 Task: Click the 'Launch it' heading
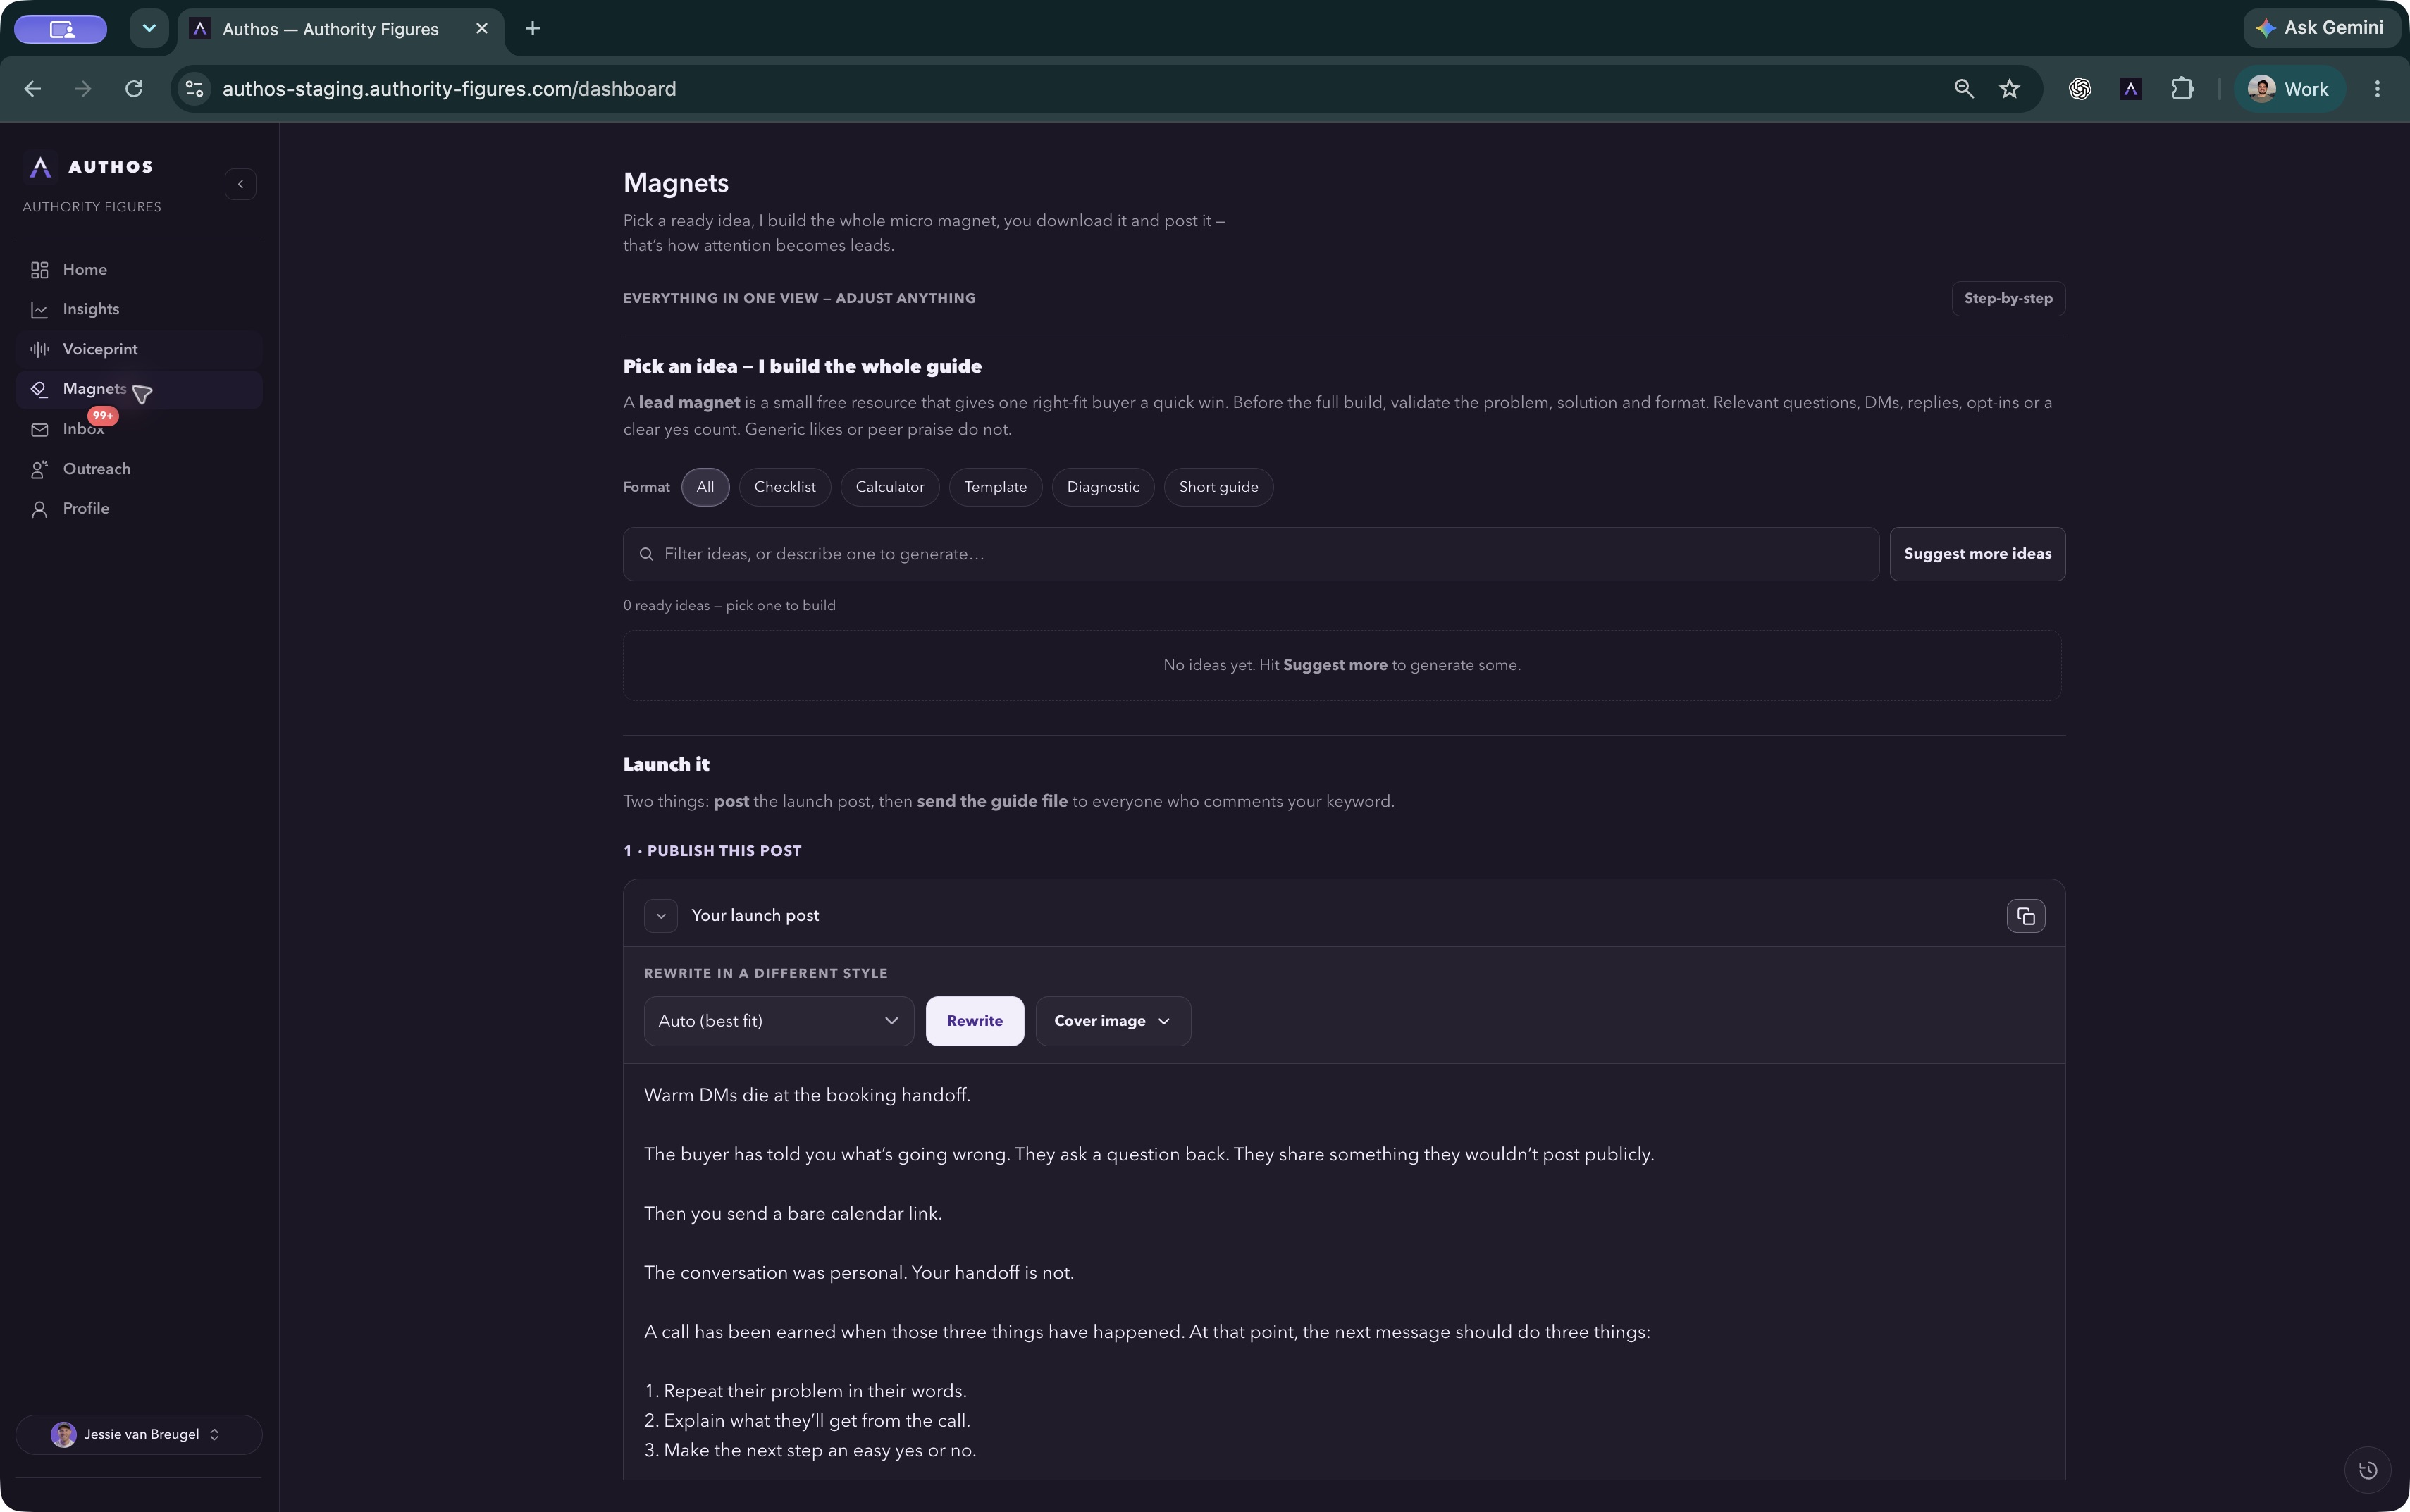pyautogui.click(x=666, y=764)
